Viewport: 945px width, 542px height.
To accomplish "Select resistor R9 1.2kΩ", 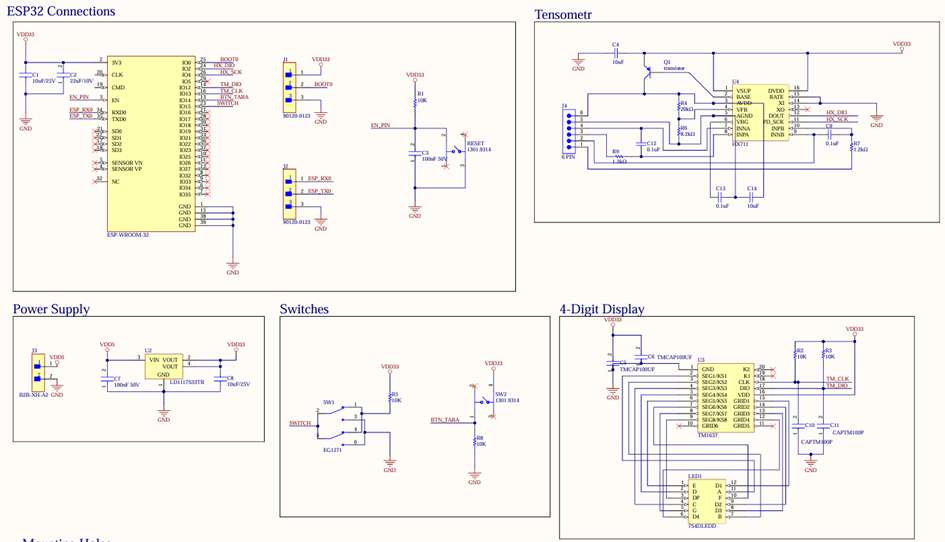I will coord(620,157).
